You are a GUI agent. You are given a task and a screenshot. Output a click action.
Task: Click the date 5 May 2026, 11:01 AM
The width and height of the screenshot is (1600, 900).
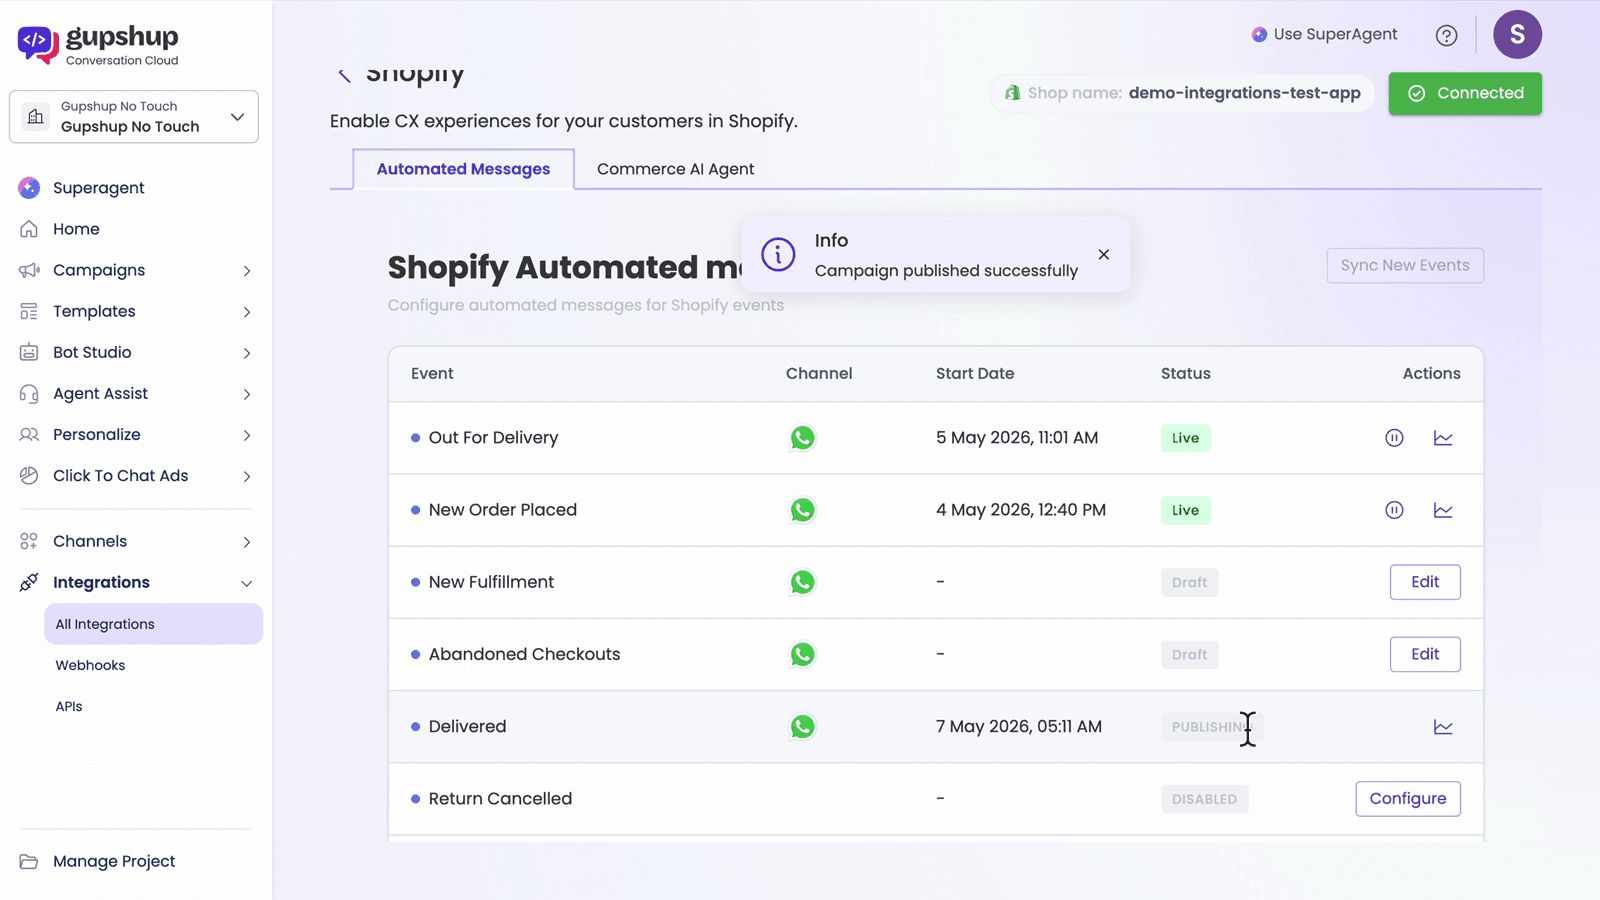pyautogui.click(x=1017, y=438)
